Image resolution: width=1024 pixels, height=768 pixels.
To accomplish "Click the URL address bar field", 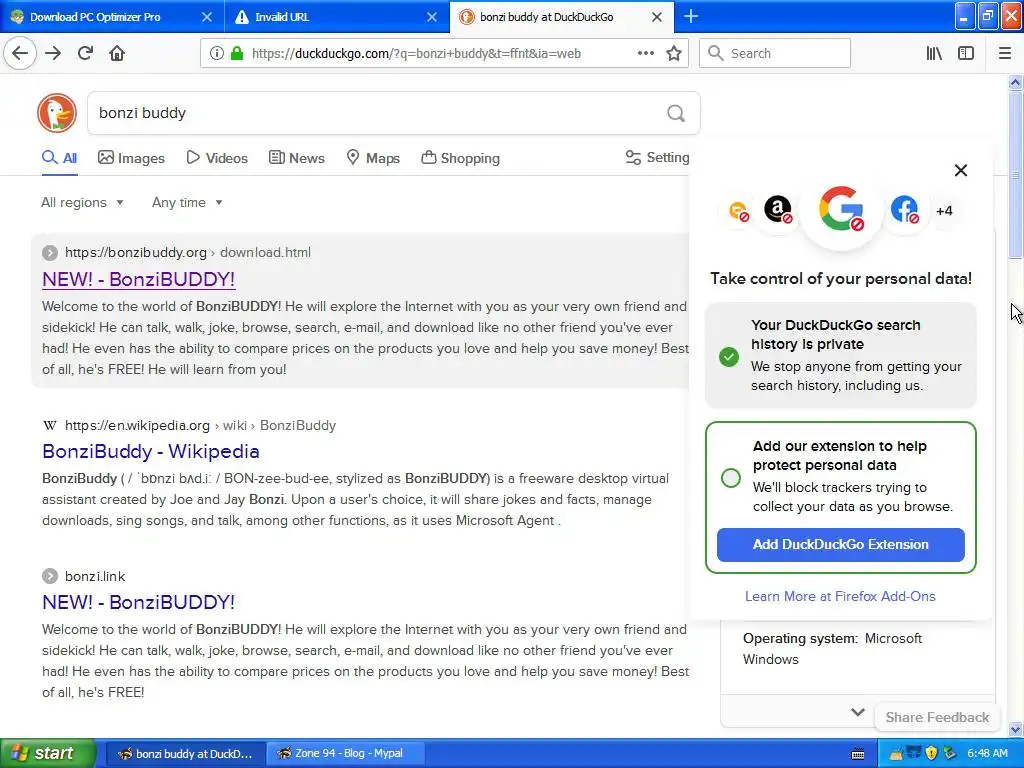I will (444, 54).
